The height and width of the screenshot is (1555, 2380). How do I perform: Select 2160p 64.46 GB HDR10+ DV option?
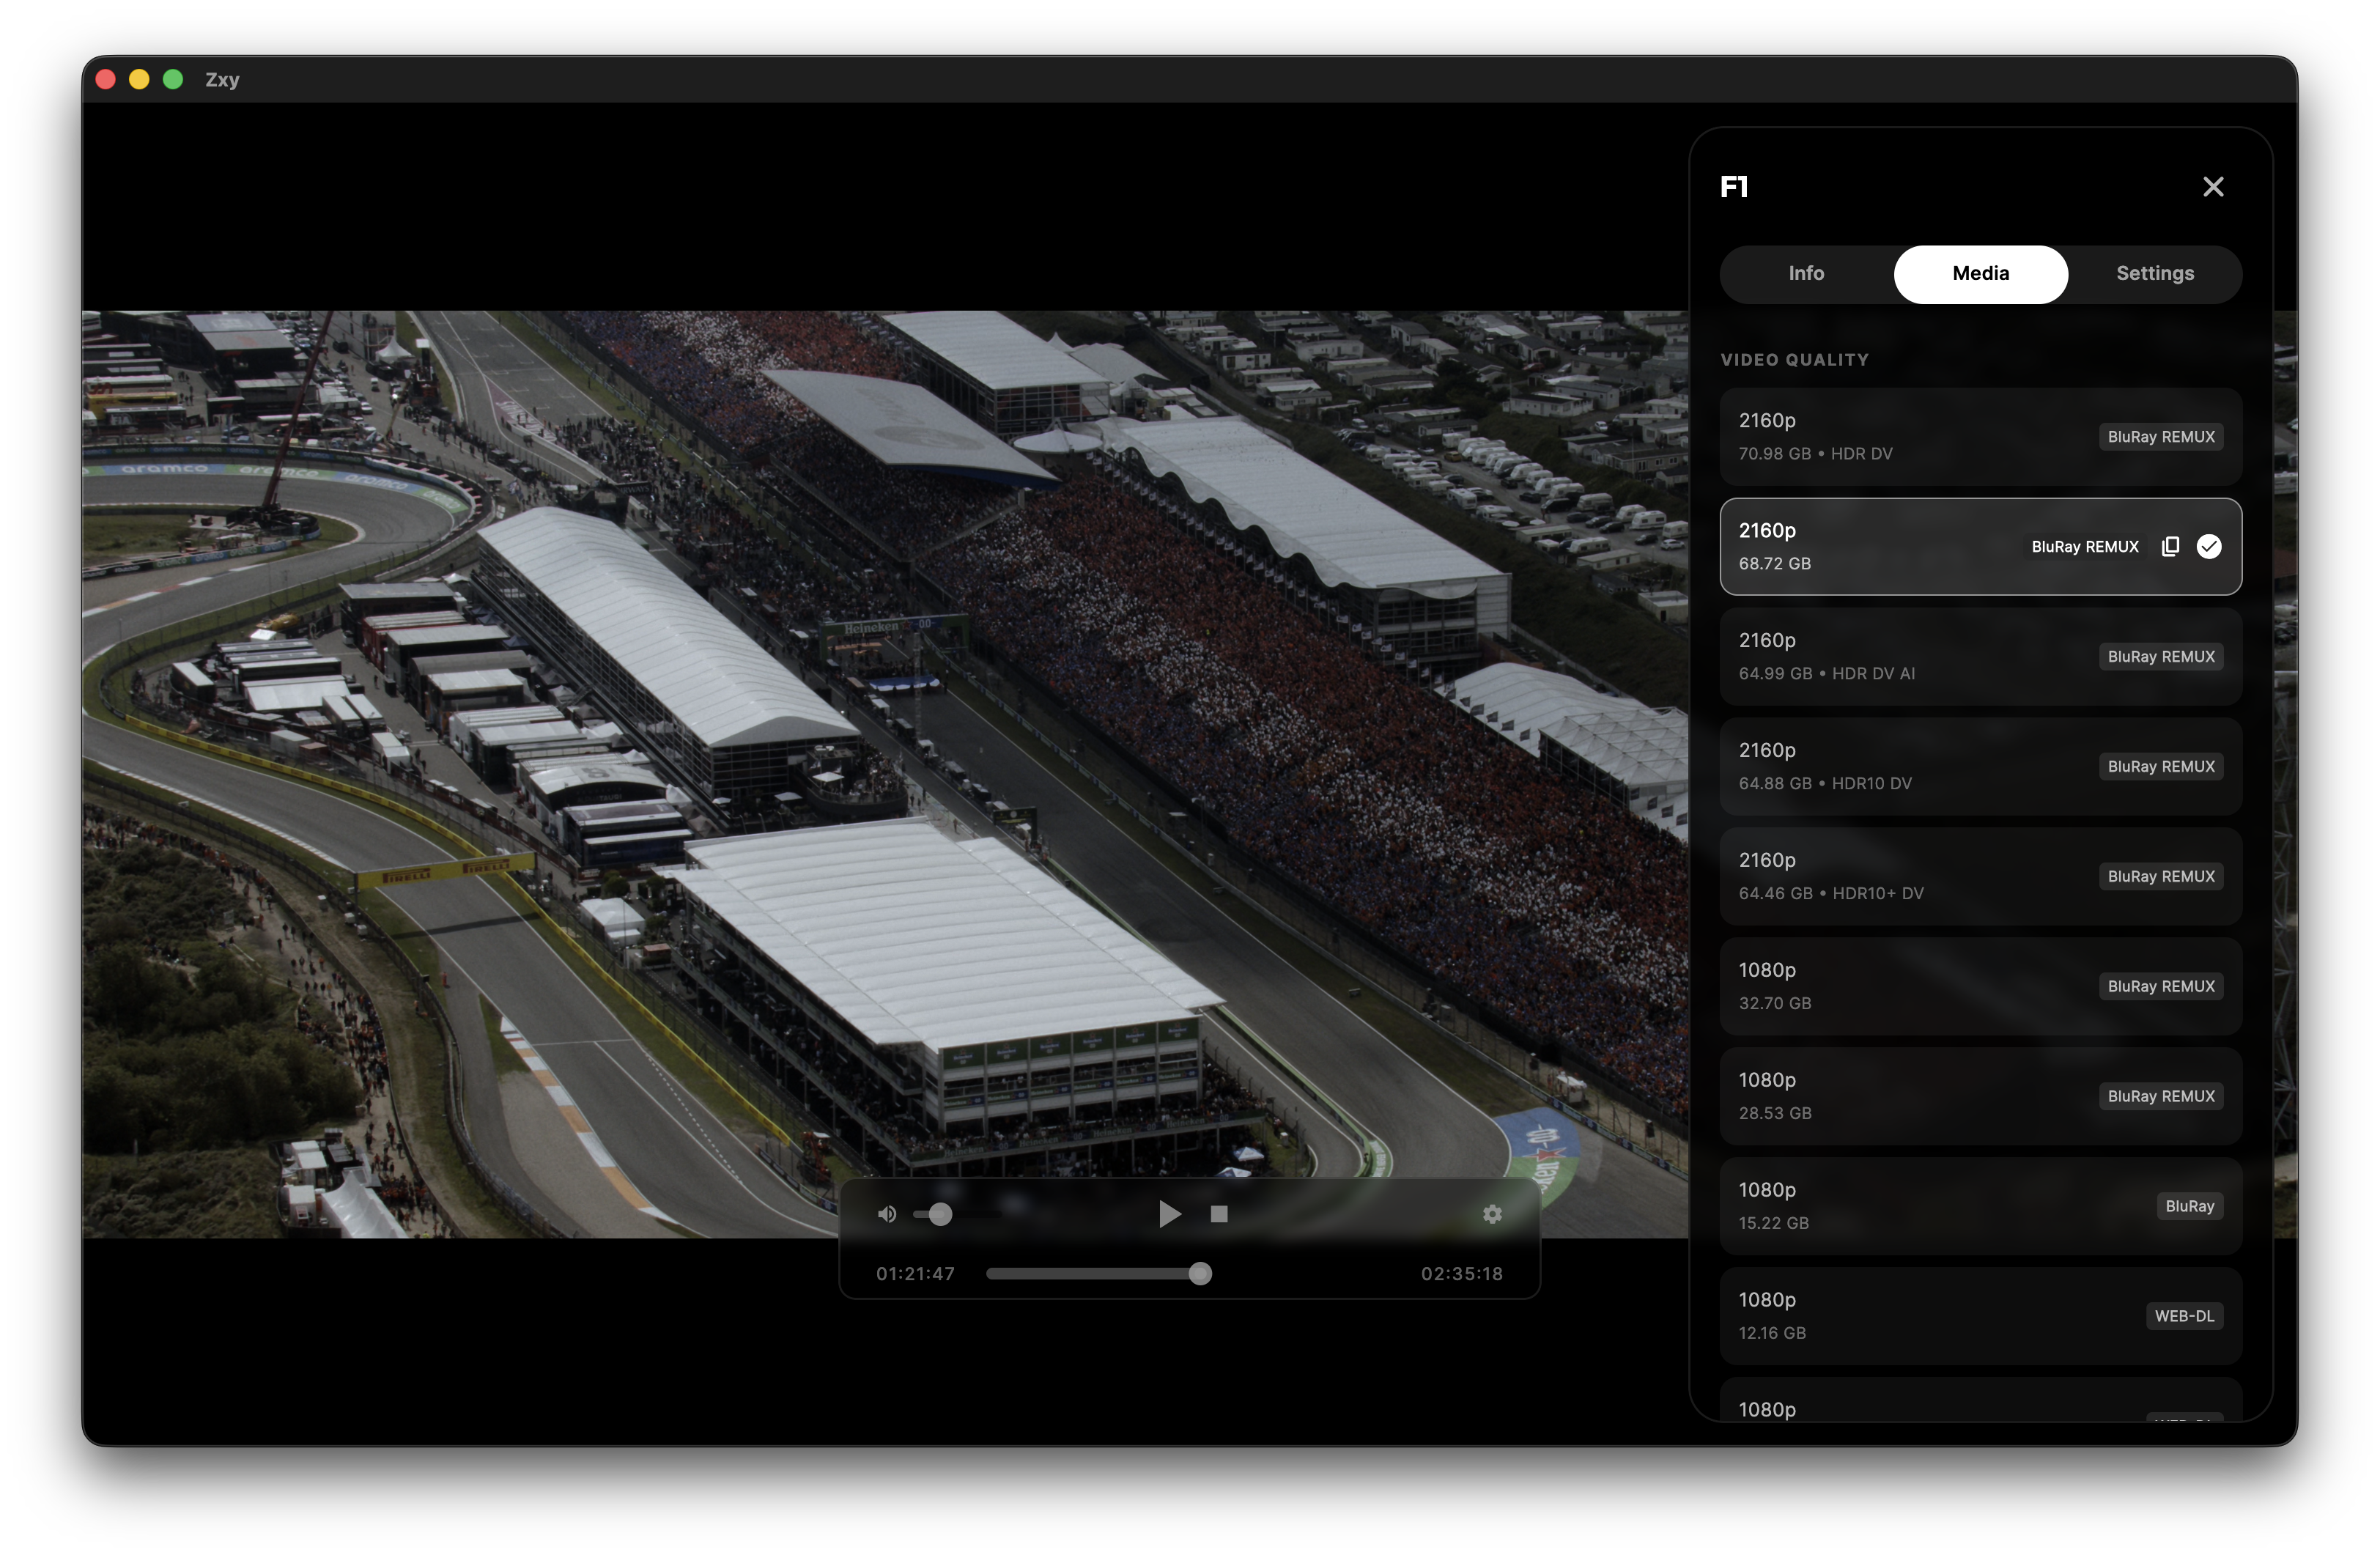1980,877
